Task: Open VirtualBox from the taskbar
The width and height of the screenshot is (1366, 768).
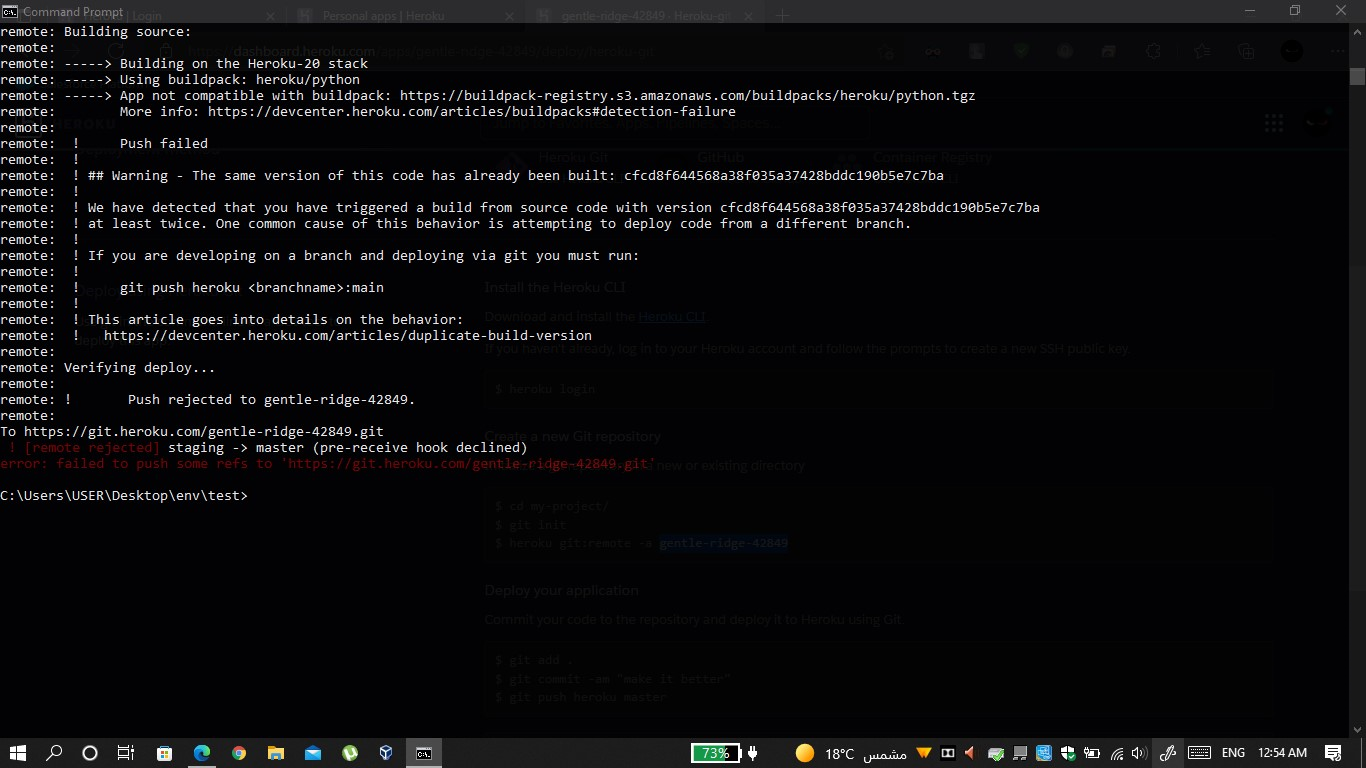Action: point(386,753)
